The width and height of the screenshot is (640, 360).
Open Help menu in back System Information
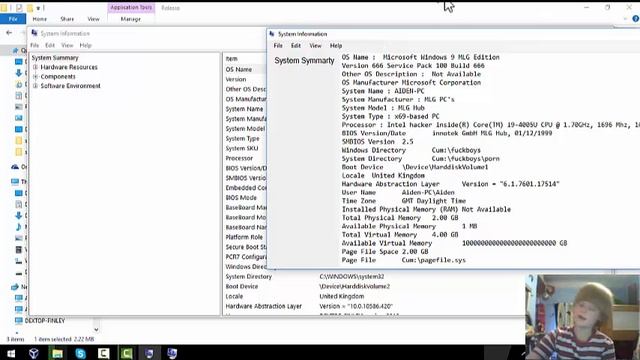(x=85, y=45)
